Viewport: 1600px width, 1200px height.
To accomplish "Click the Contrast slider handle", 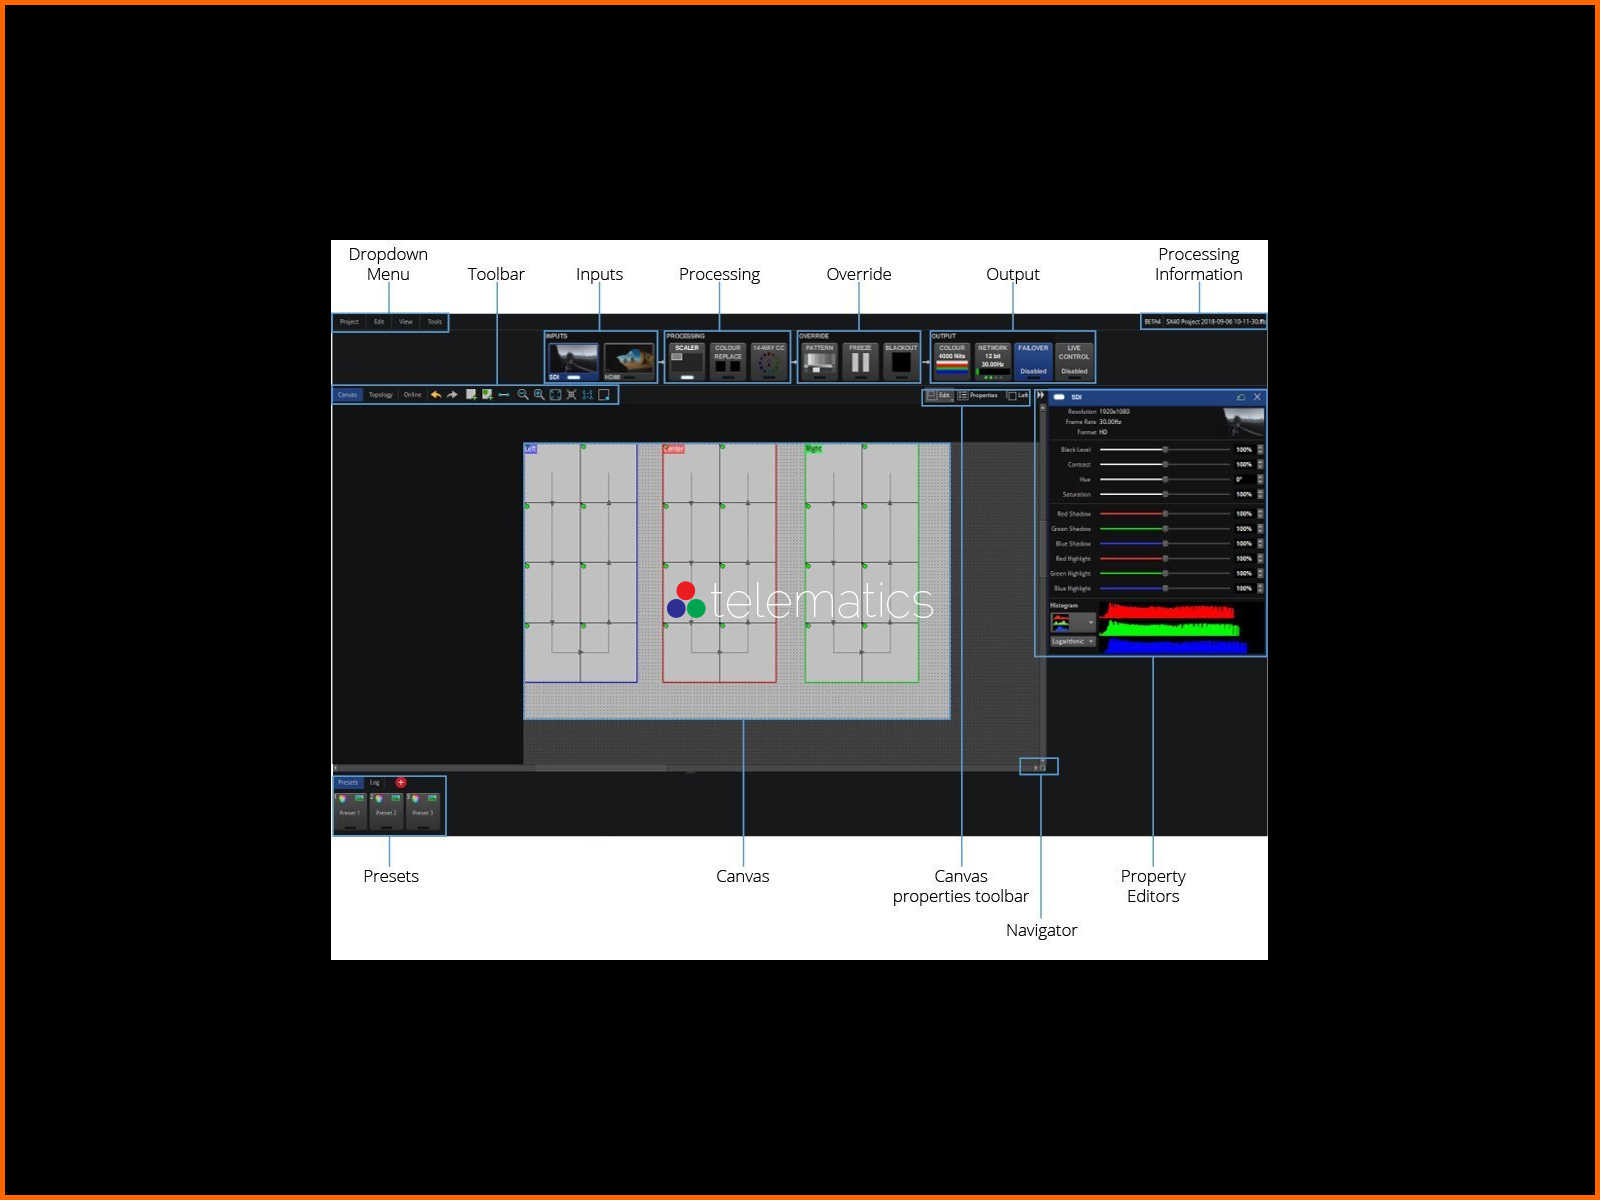I will [x=1165, y=465].
